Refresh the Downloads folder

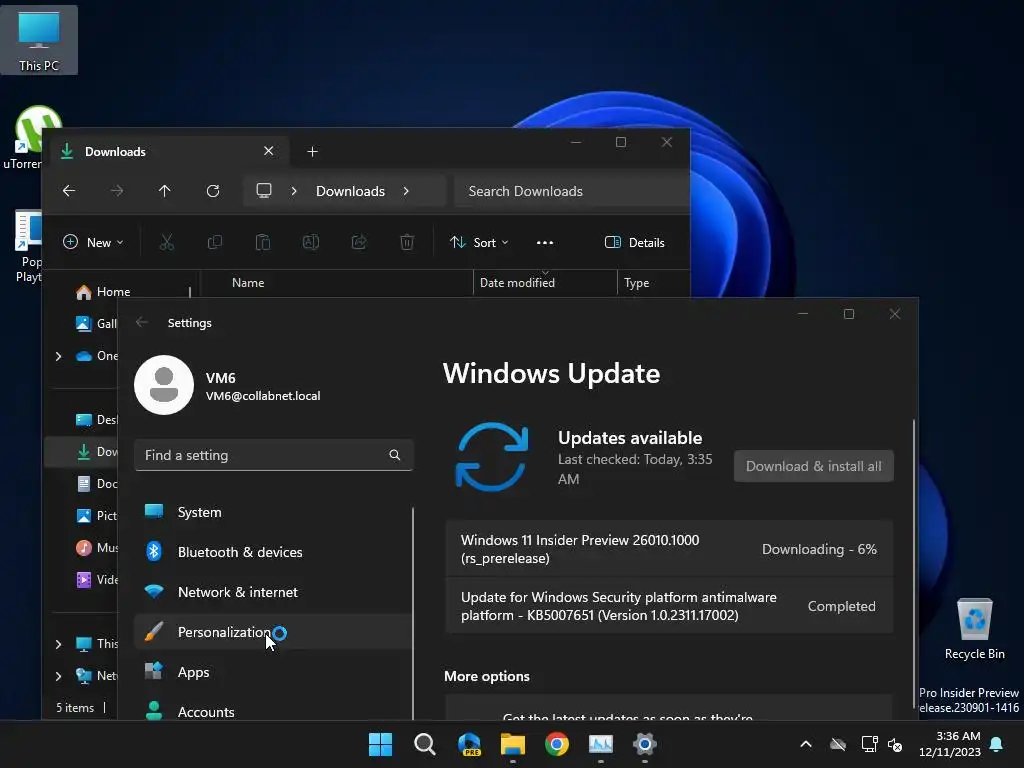(213, 191)
